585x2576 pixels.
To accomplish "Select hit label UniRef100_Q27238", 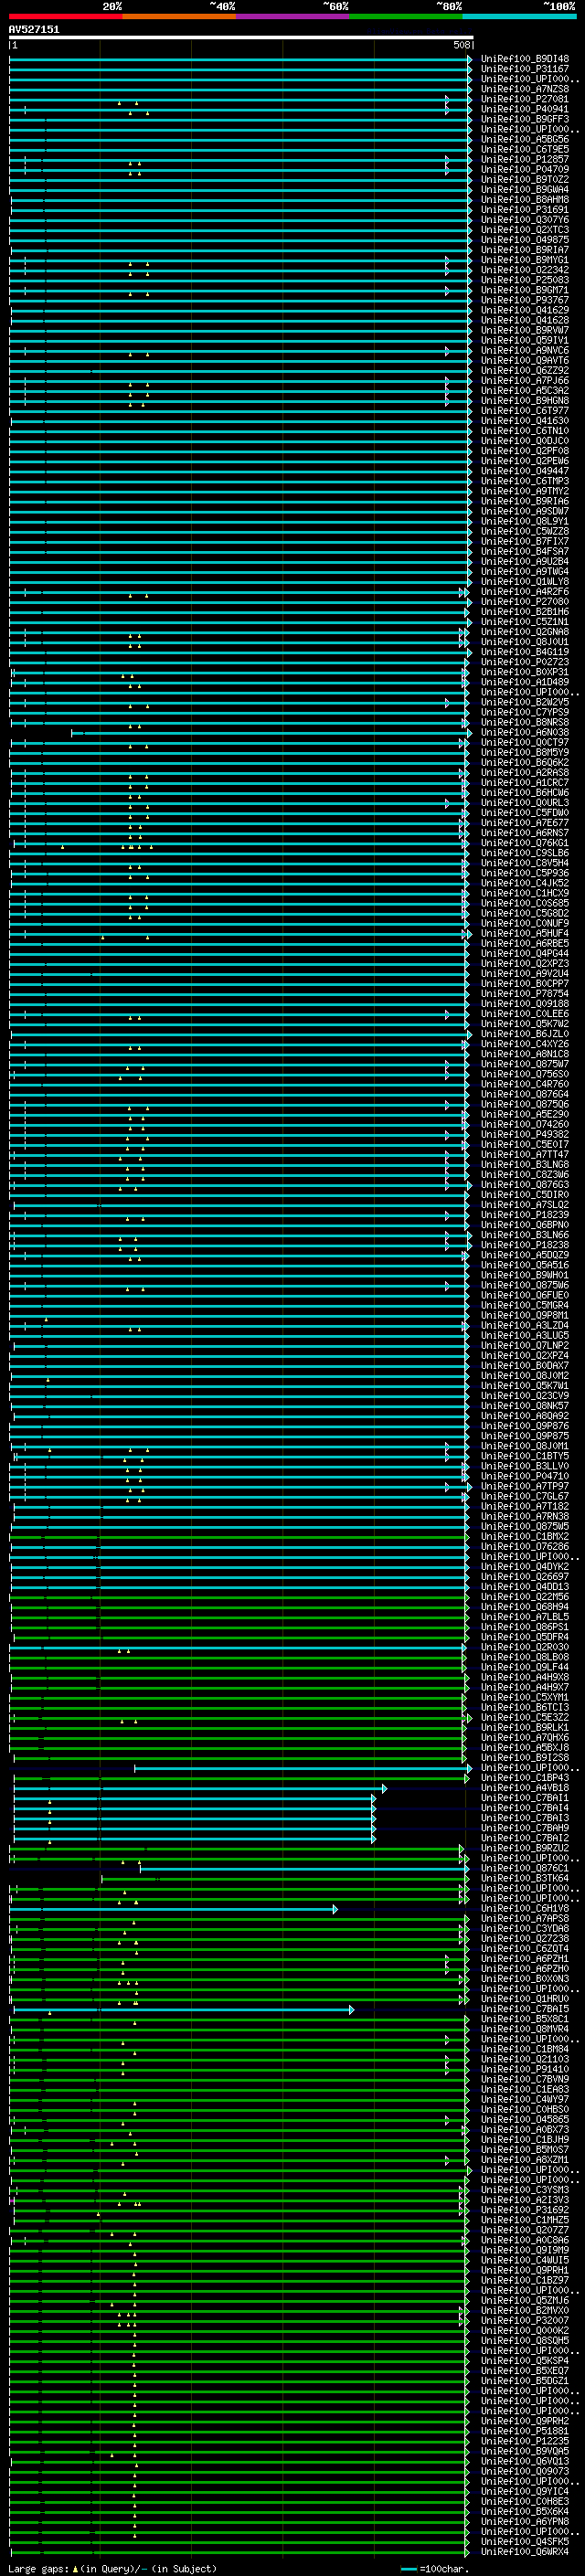I will coord(525,1938).
